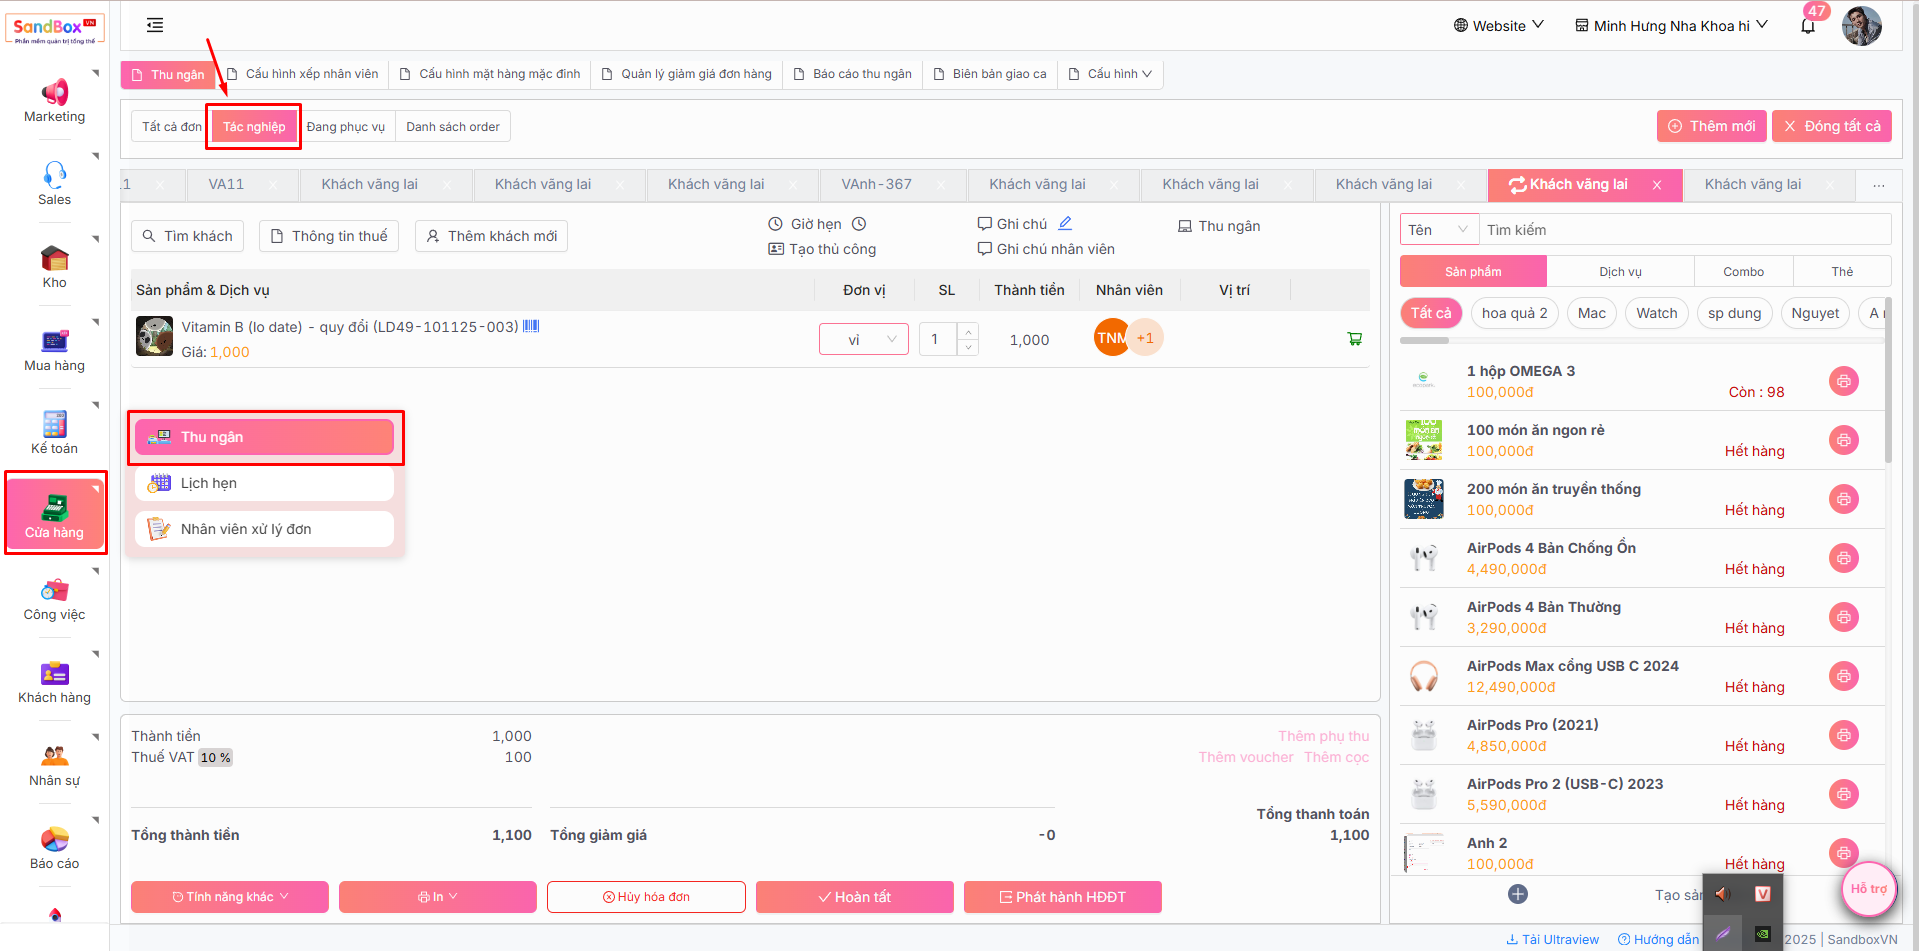Open the Kế toán accounting module icon
1919x951 pixels.
click(55, 424)
